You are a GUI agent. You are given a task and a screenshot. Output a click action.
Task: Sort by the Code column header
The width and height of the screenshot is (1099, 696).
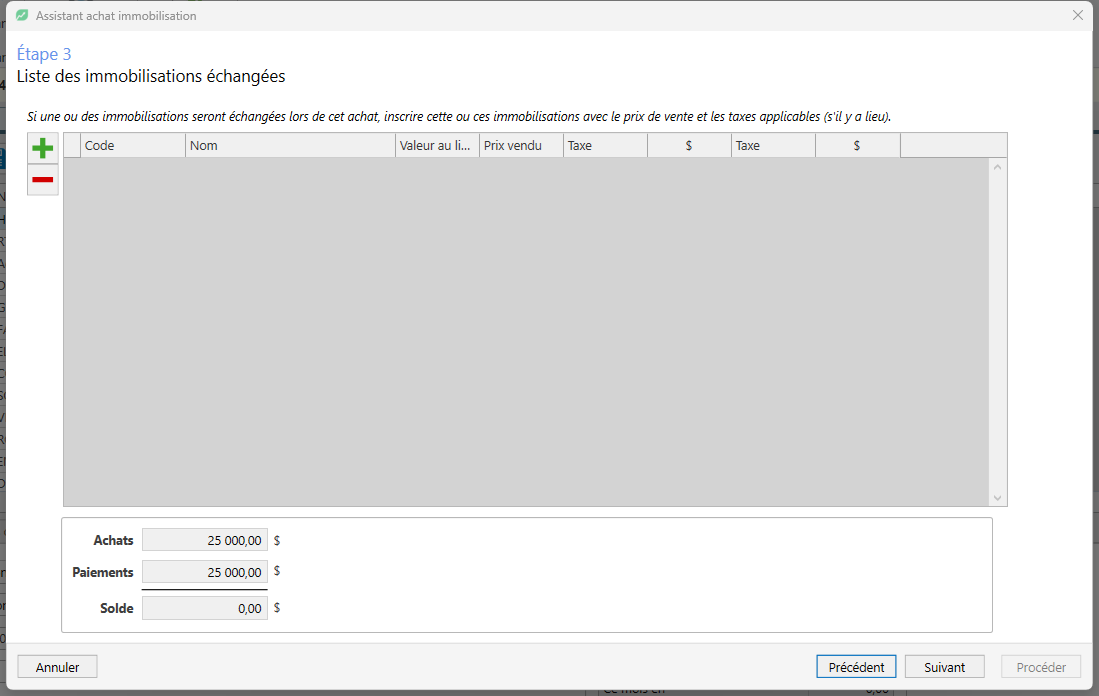click(133, 146)
